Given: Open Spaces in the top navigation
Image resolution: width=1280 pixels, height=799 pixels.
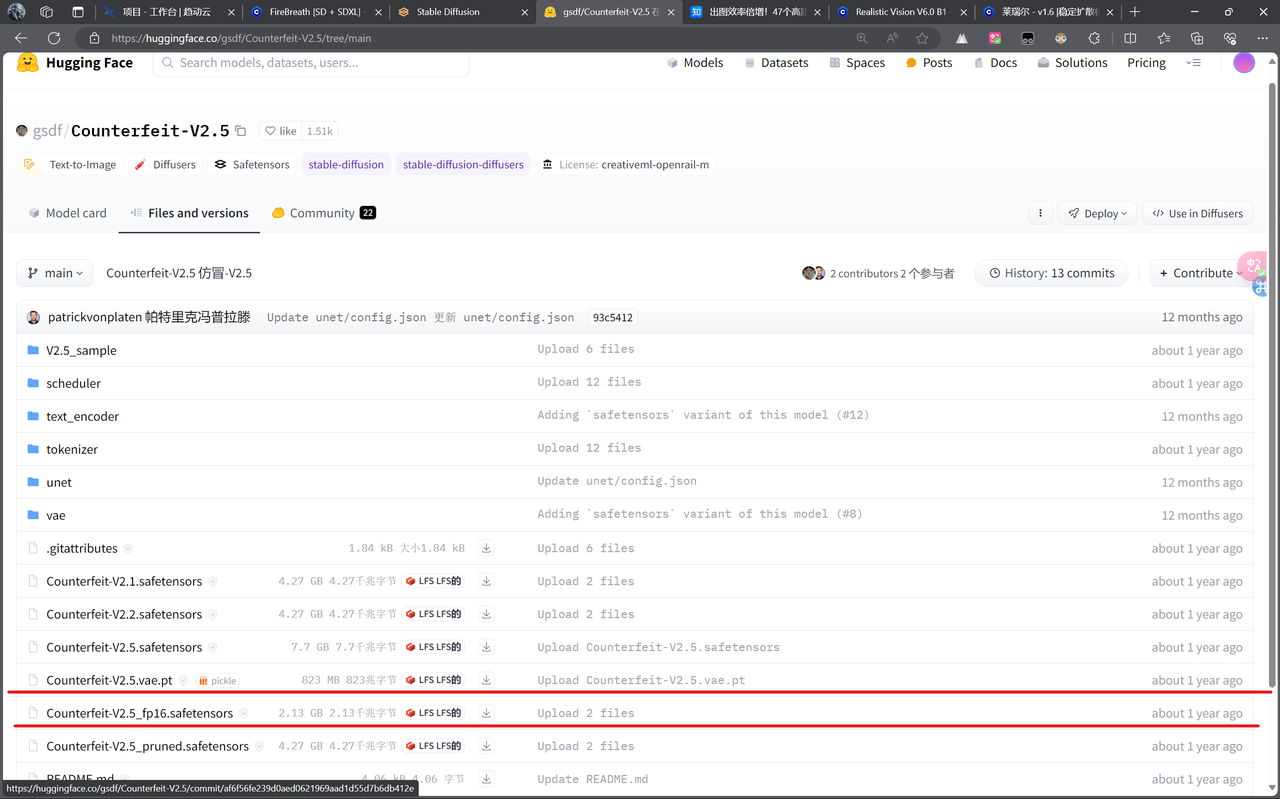Looking at the screenshot, I should coord(857,62).
